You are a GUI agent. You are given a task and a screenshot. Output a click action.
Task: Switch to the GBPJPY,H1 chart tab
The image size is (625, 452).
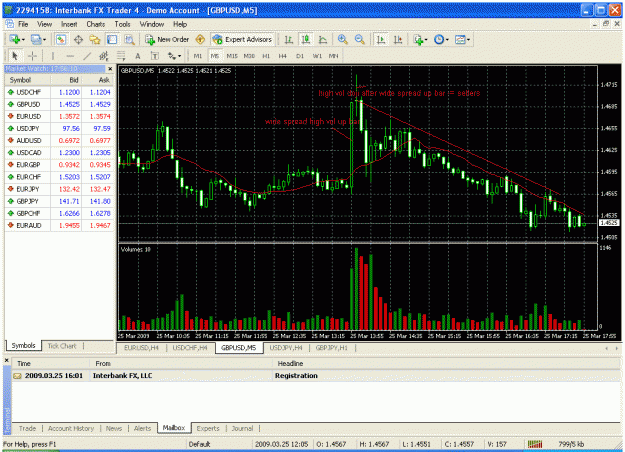click(332, 348)
